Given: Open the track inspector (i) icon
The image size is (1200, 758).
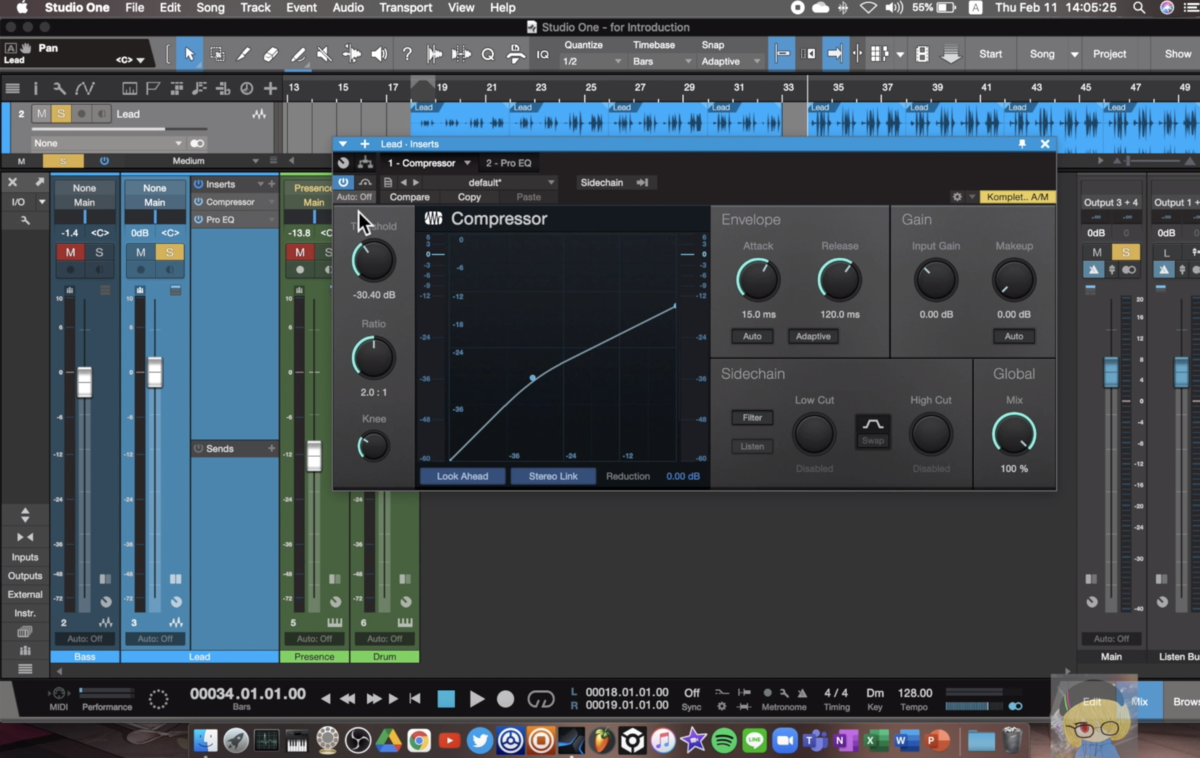Looking at the screenshot, I should (x=36, y=89).
